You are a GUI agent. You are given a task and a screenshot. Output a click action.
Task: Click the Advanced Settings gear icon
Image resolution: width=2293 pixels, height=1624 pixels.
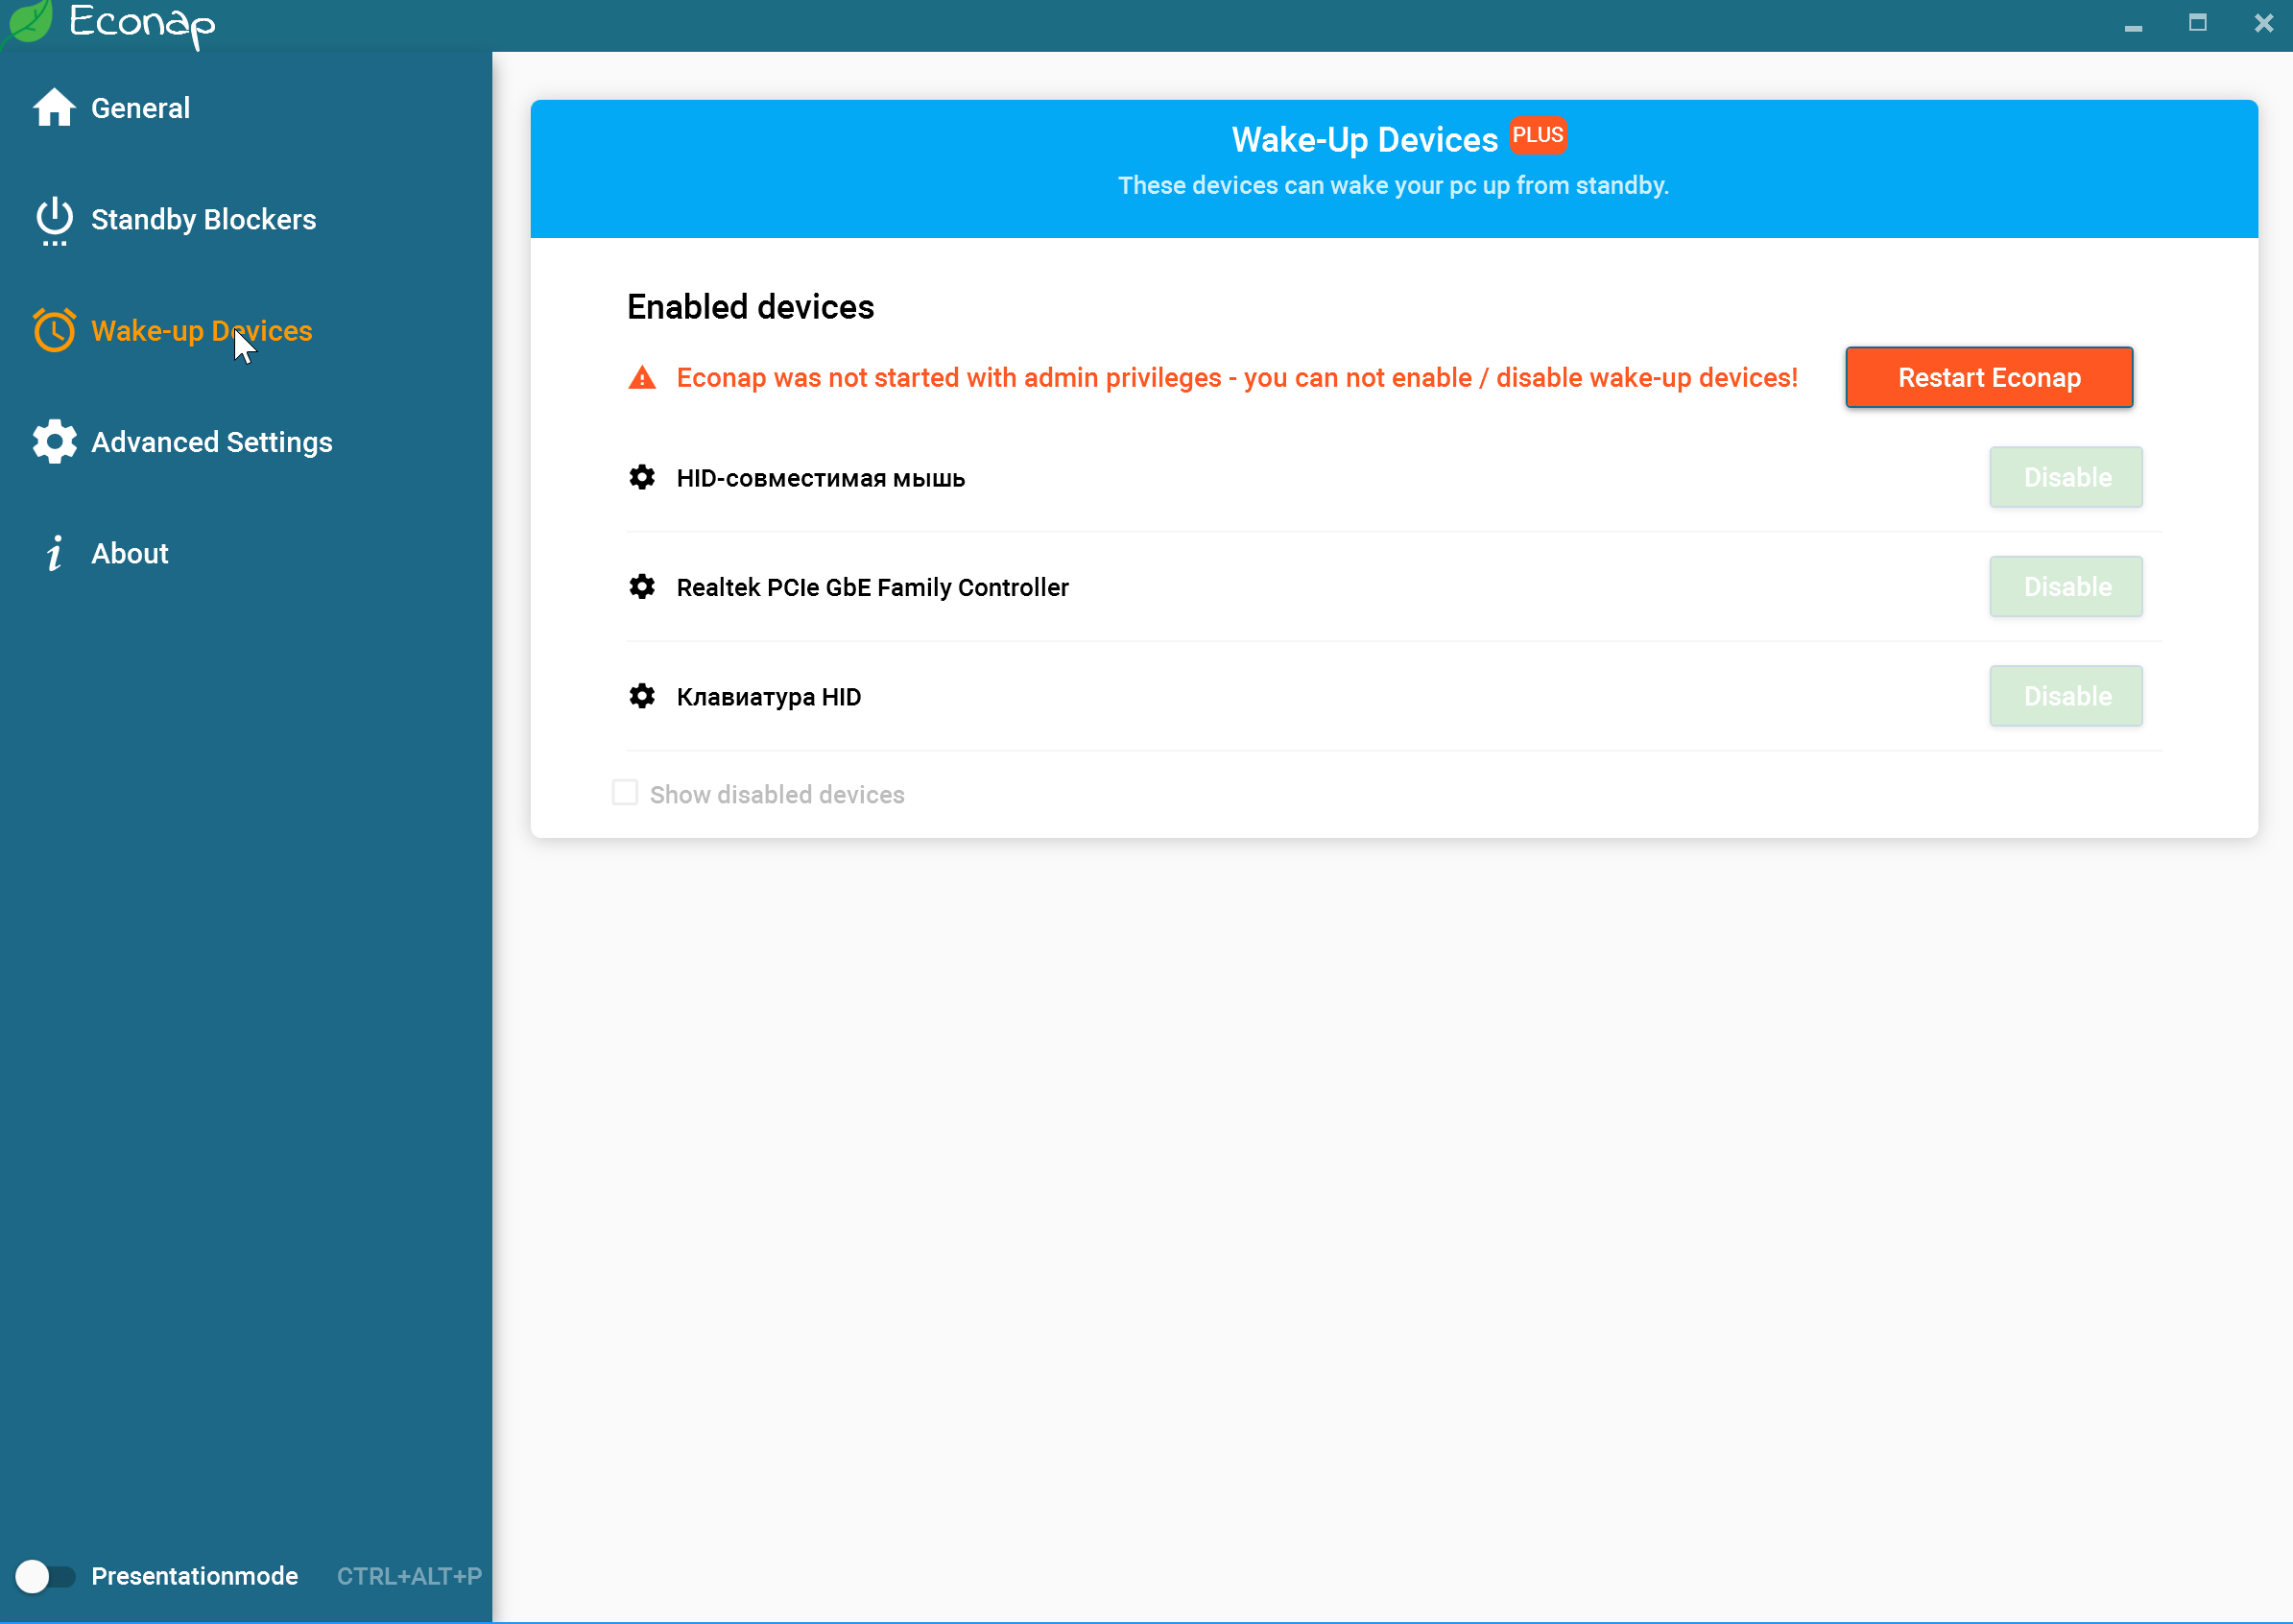tap(54, 442)
